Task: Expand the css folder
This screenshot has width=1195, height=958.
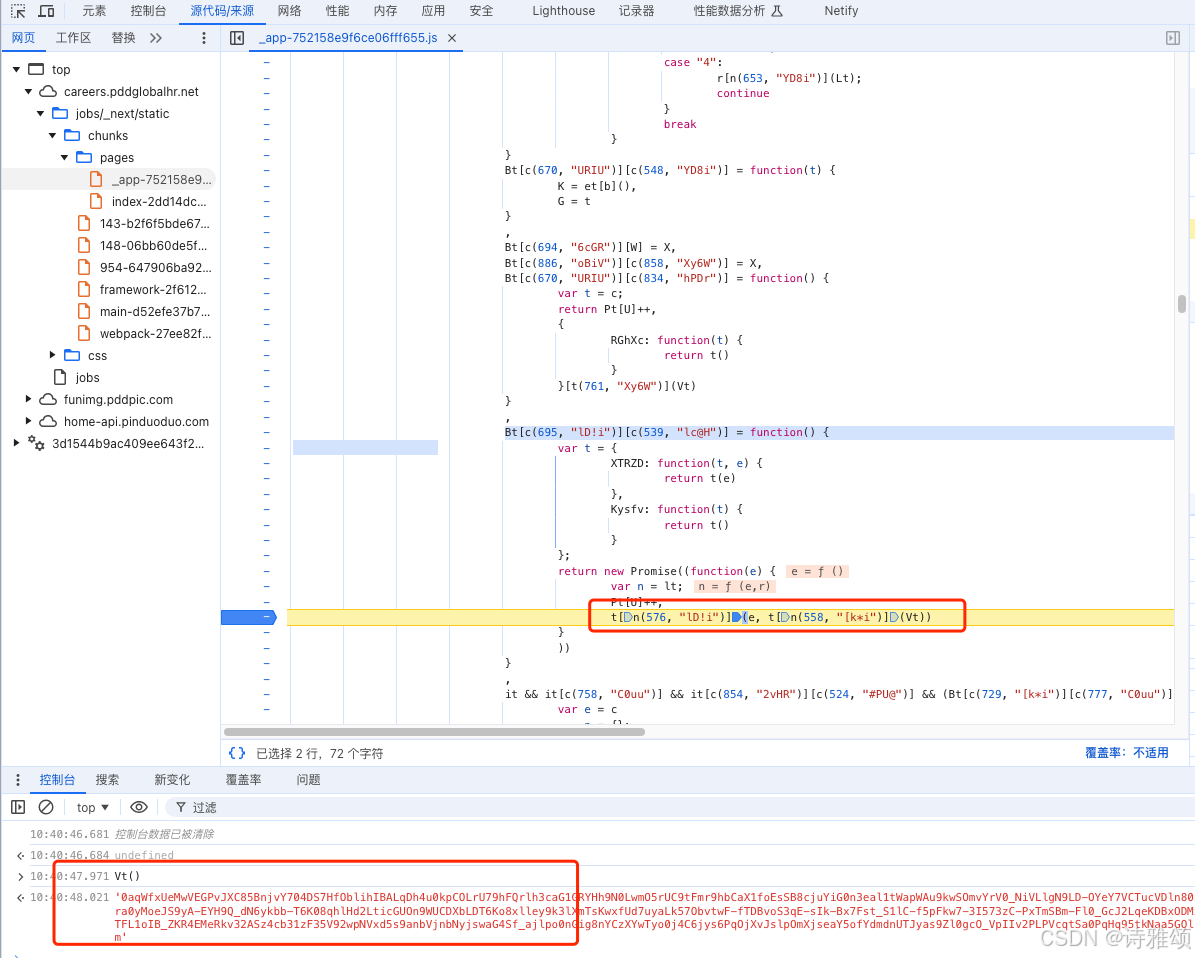Action: [x=53, y=355]
